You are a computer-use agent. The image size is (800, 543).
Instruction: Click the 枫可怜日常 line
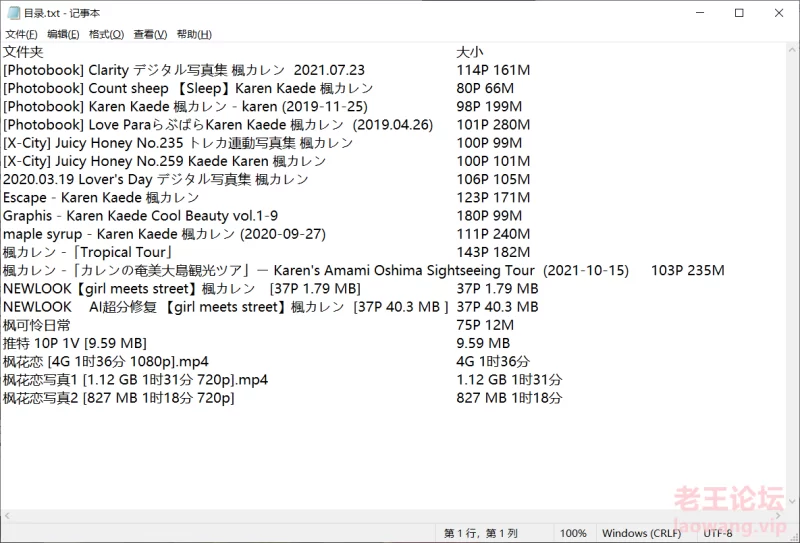point(36,325)
